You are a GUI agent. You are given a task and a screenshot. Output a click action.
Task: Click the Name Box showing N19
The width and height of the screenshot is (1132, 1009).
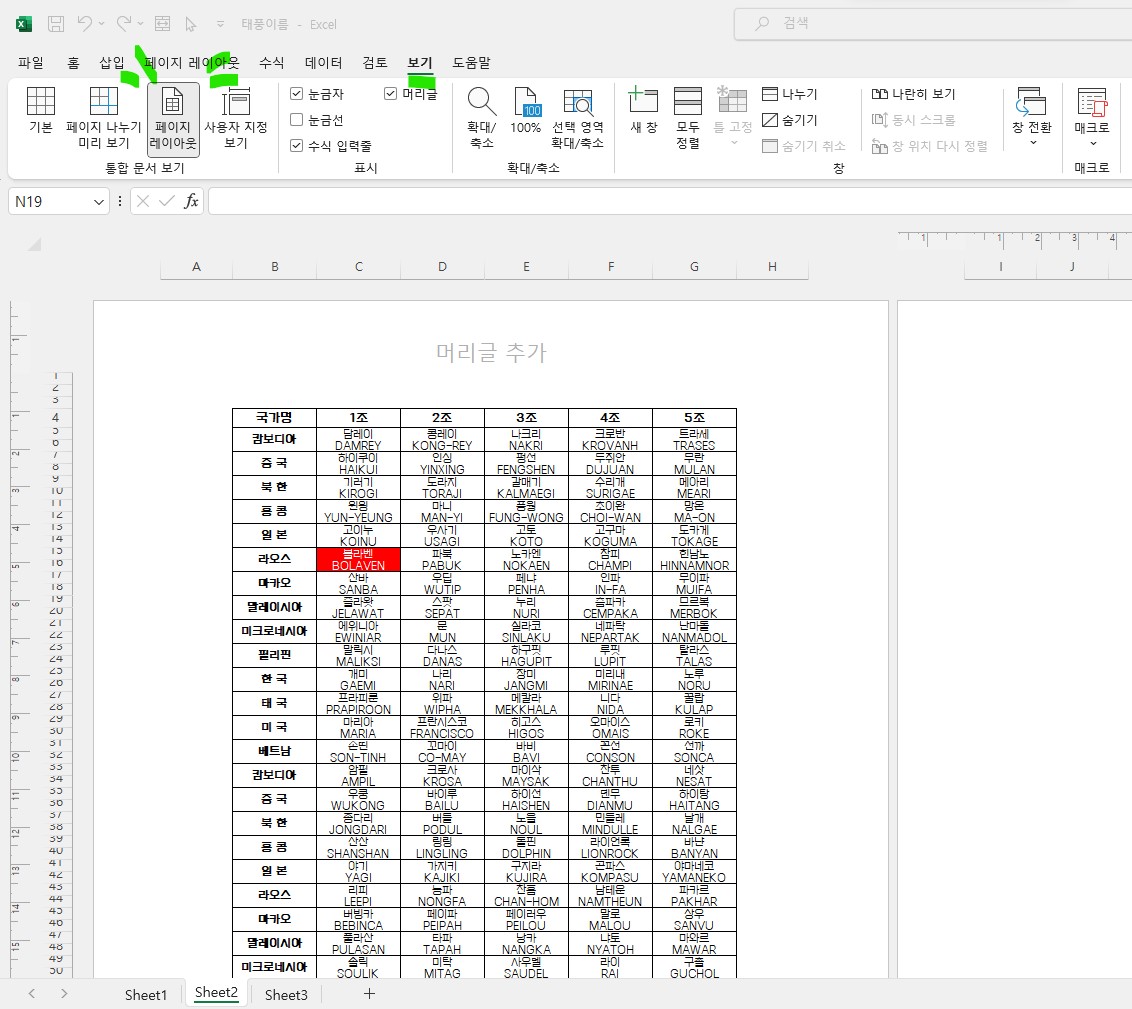[x=51, y=201]
